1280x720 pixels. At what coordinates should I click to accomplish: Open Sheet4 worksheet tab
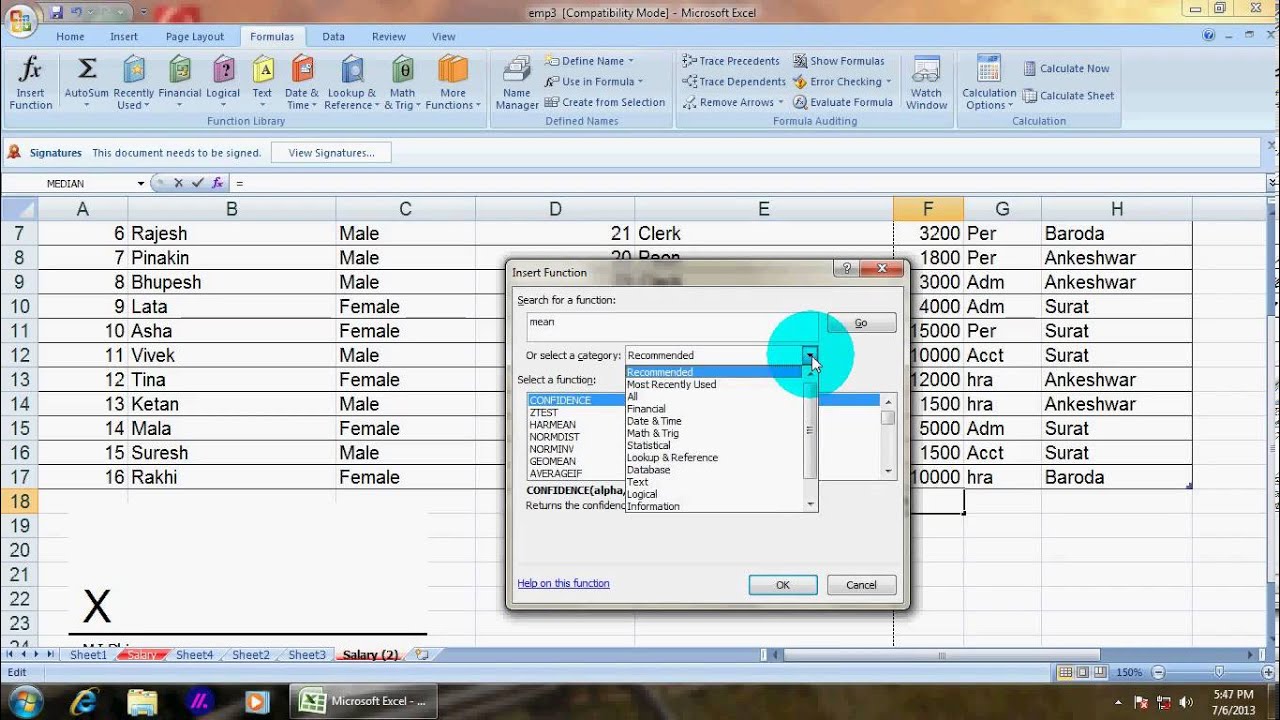(x=194, y=655)
